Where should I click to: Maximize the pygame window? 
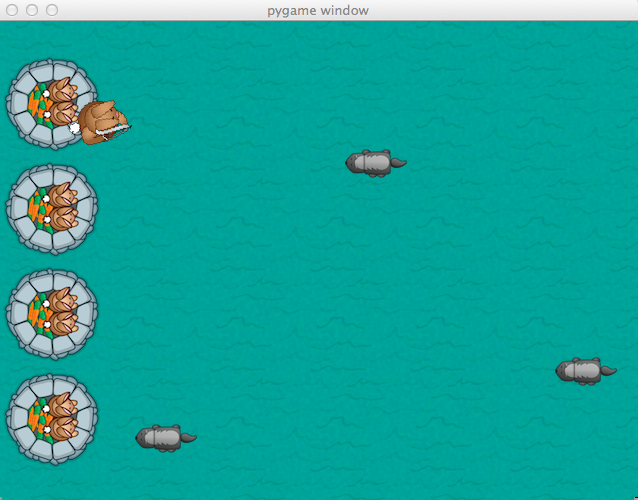[52, 10]
